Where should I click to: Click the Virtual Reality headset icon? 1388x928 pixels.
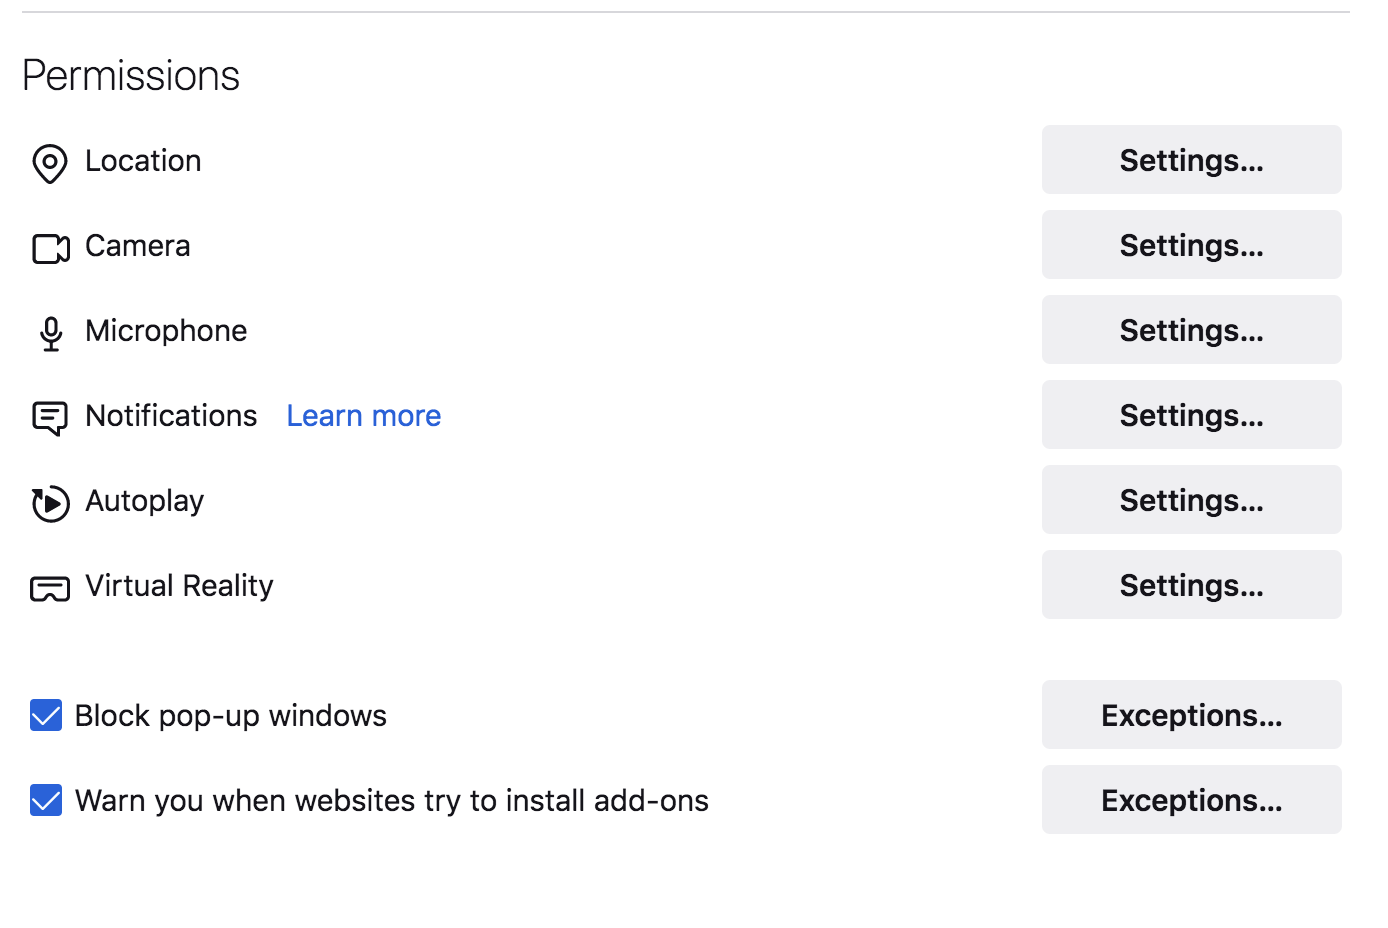pos(50,588)
